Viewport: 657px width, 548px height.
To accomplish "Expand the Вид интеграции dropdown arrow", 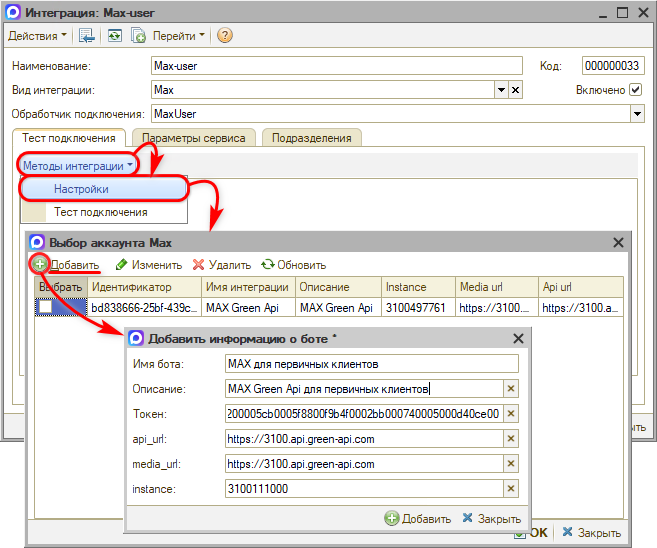I will tap(501, 90).
